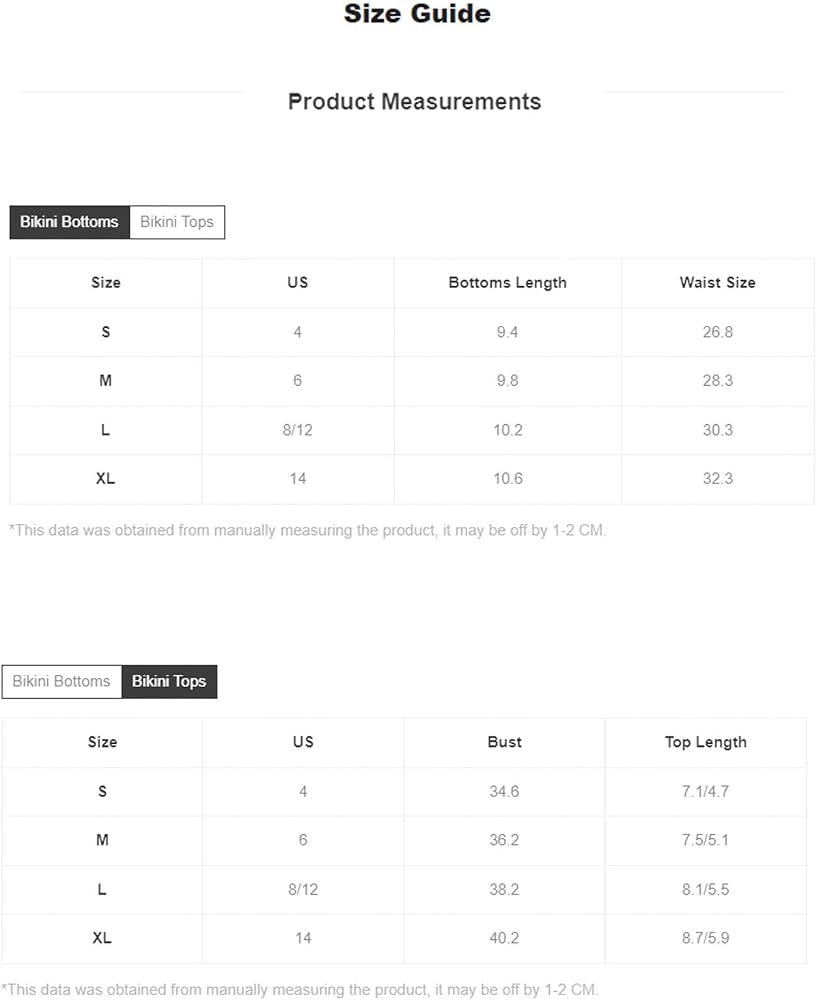Click waist size value 26.8
817x1000 pixels.
pos(718,332)
